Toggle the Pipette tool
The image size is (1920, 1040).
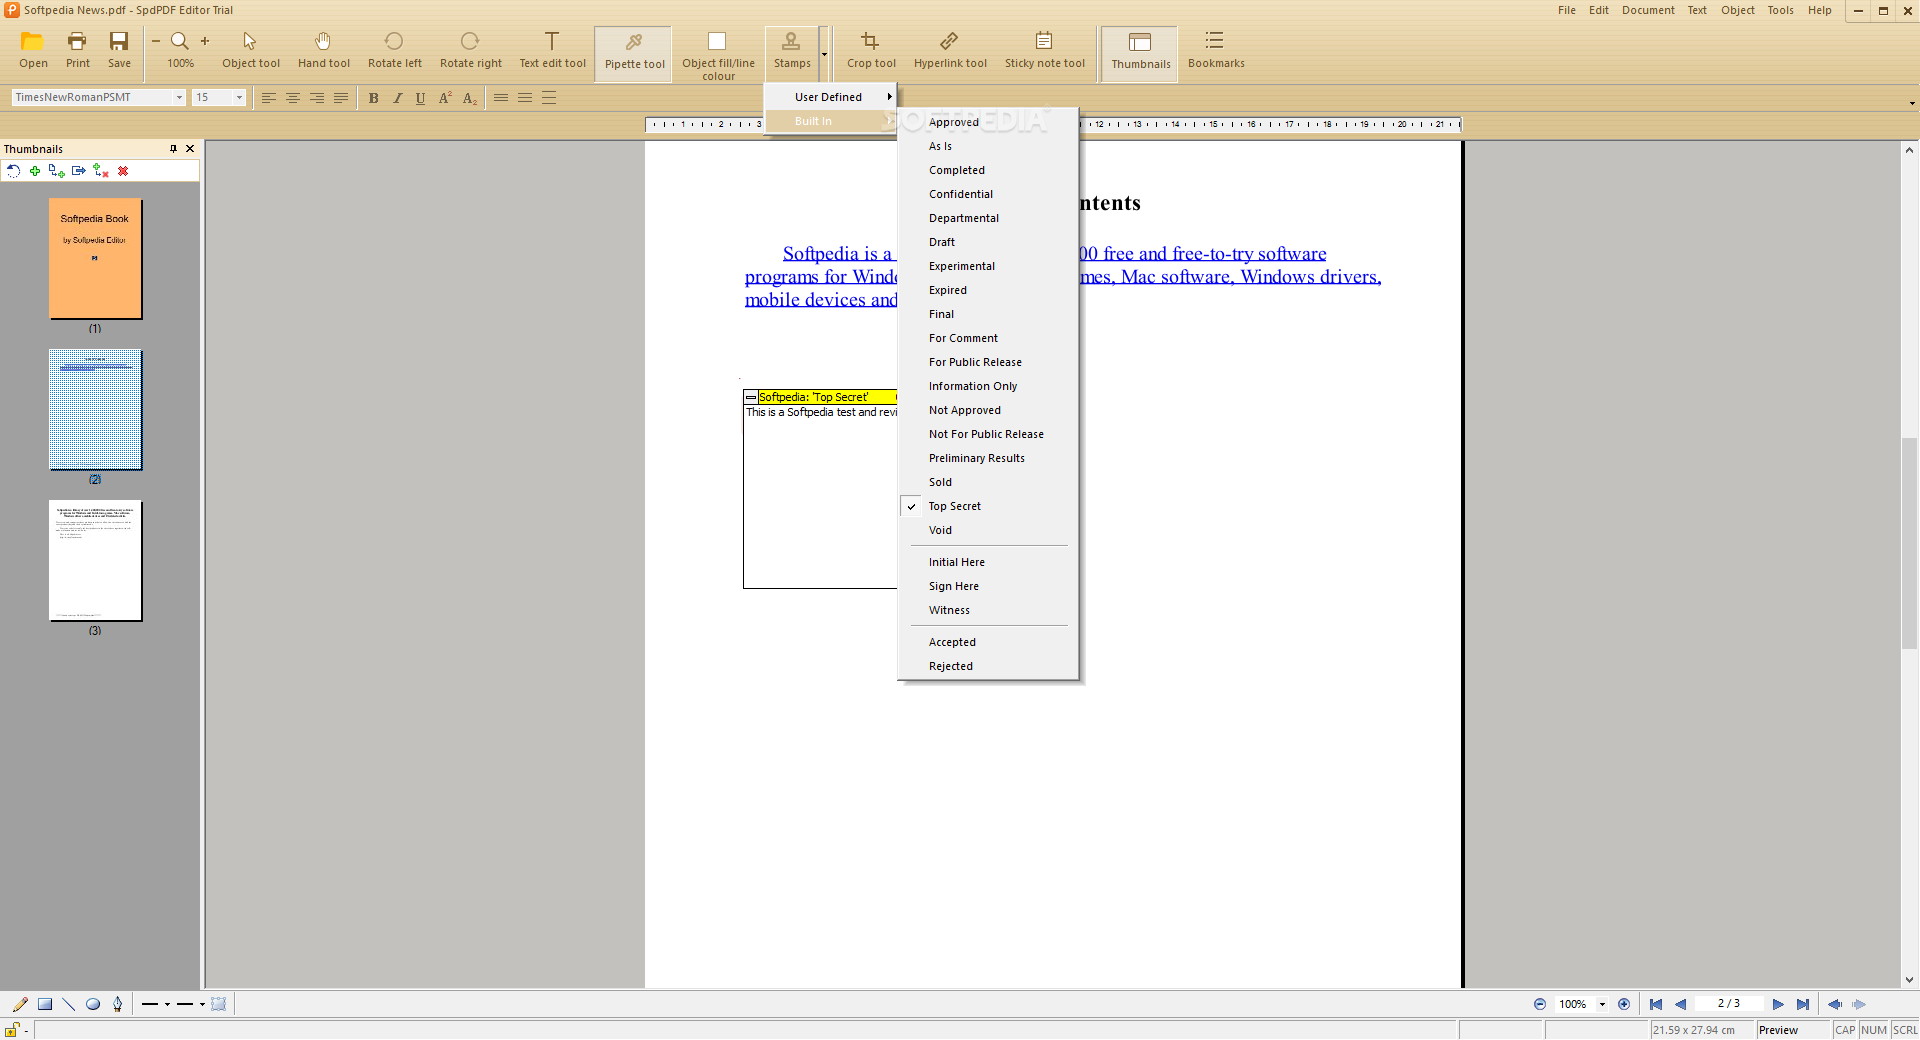click(634, 52)
